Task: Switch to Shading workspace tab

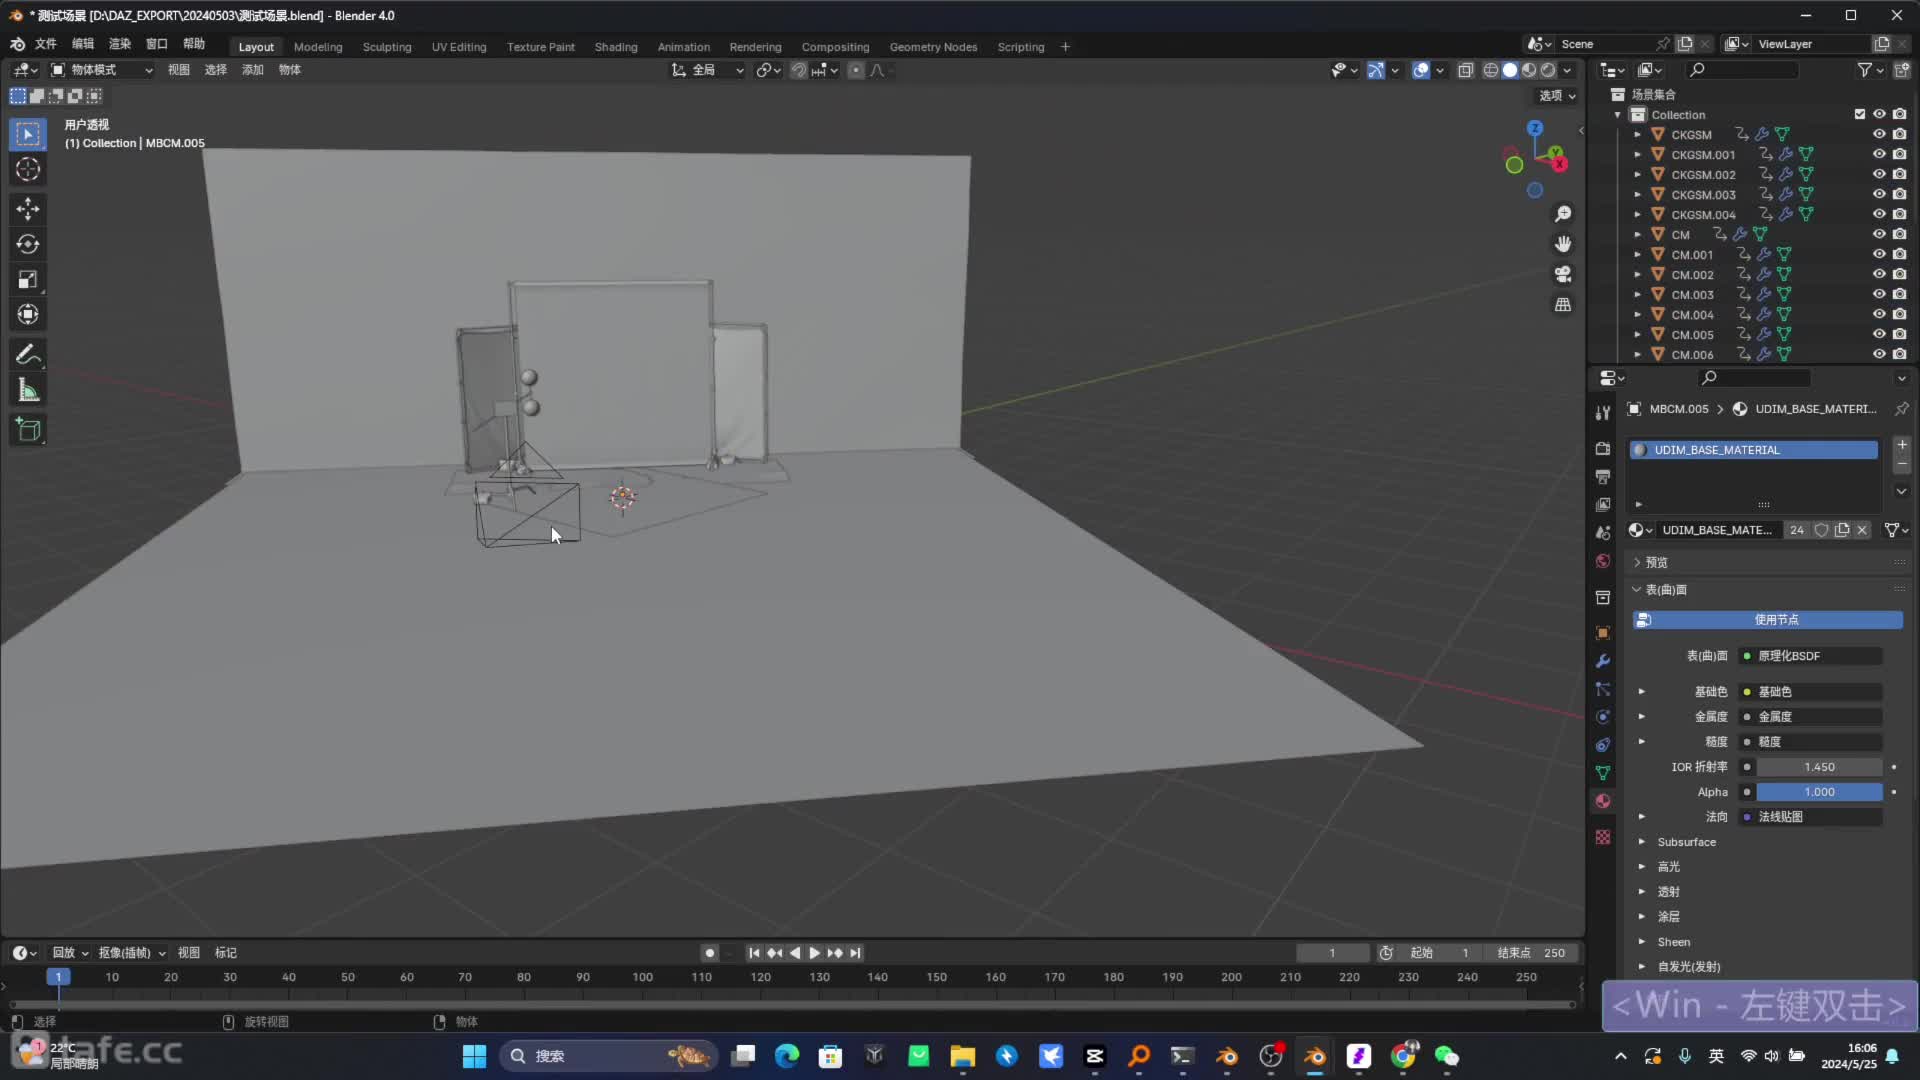Action: click(x=616, y=47)
